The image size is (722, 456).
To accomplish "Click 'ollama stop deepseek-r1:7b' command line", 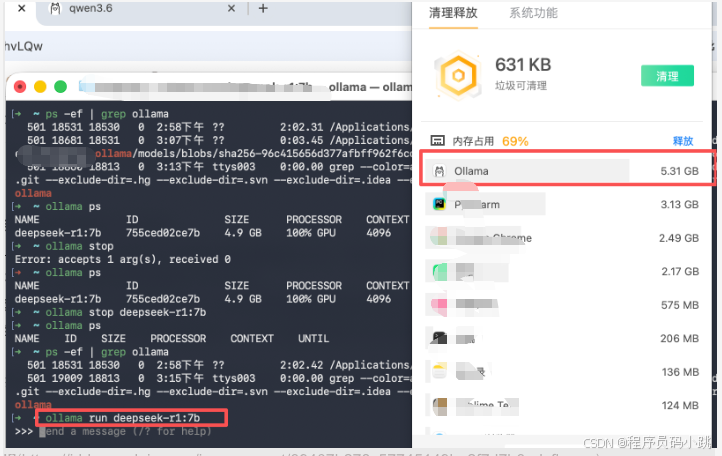I will (125, 312).
